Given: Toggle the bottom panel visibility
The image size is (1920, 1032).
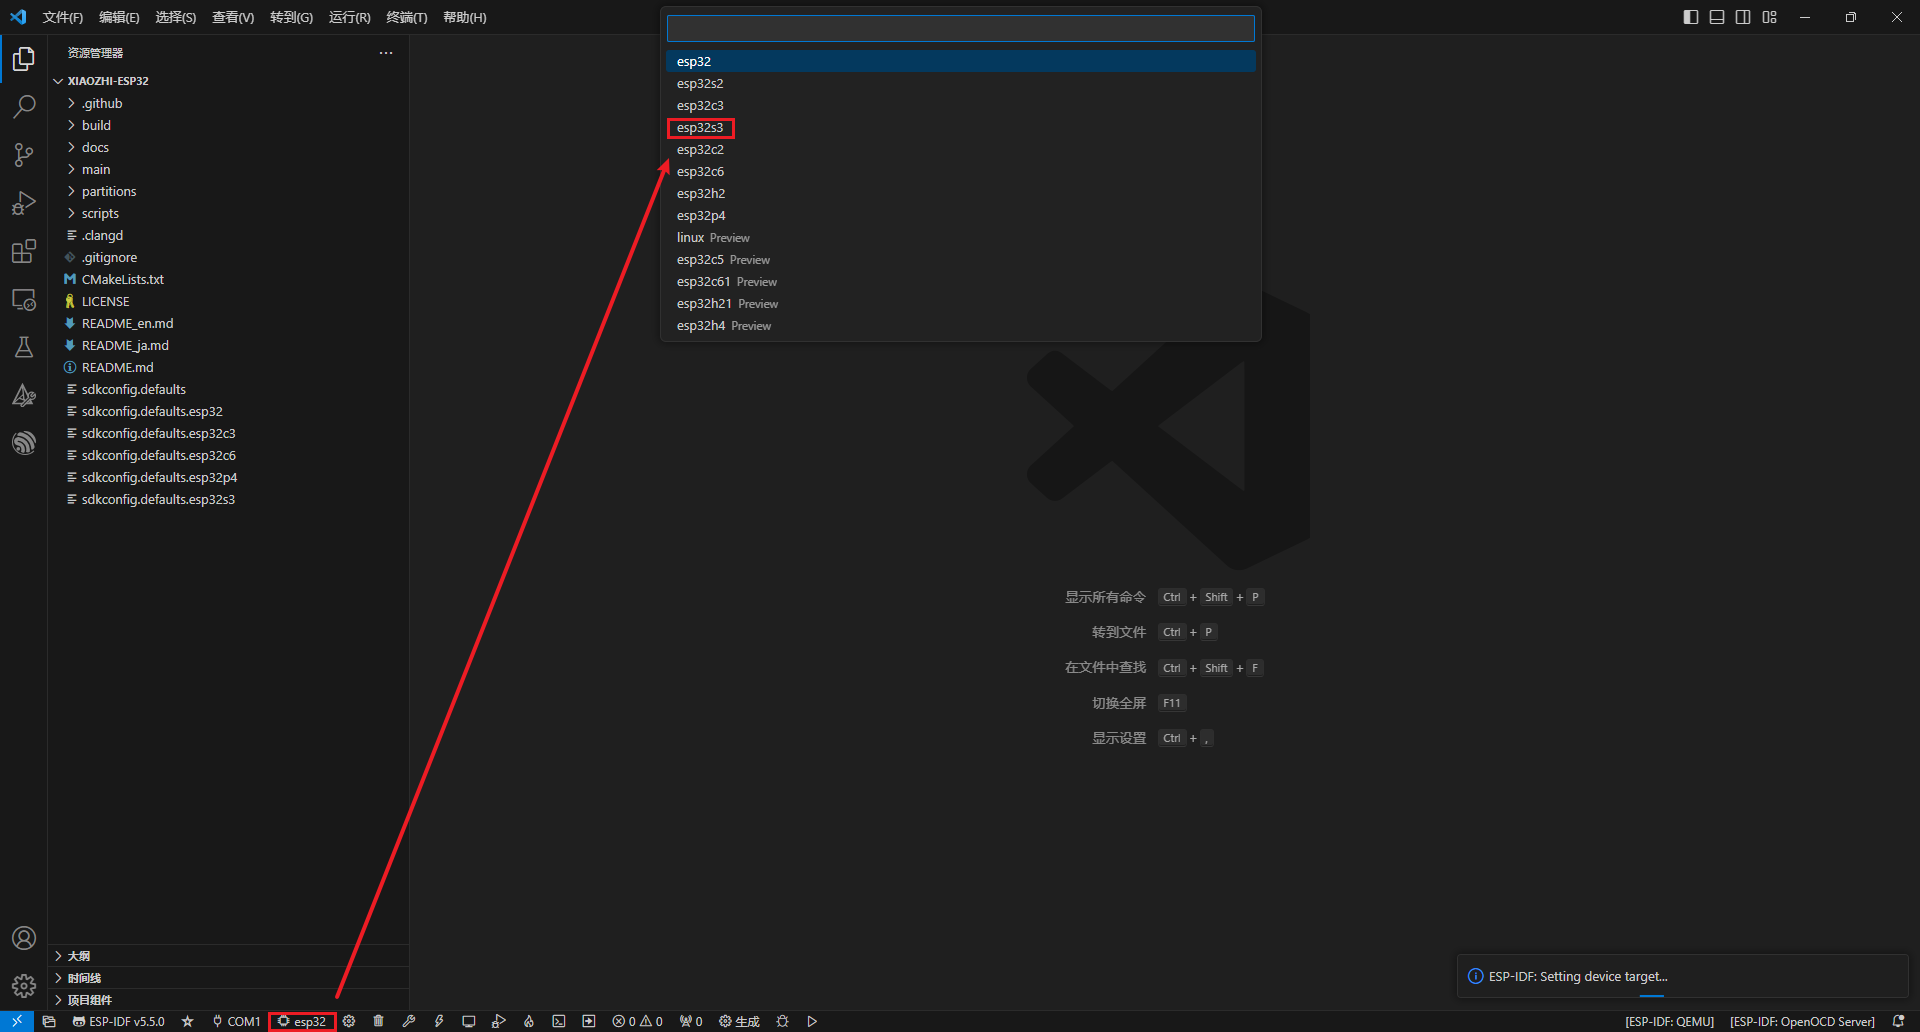Looking at the screenshot, I should pos(1716,17).
